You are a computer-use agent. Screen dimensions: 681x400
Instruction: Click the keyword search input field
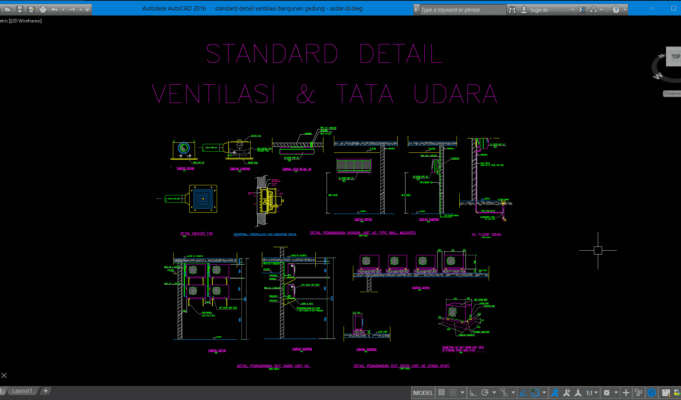point(463,10)
